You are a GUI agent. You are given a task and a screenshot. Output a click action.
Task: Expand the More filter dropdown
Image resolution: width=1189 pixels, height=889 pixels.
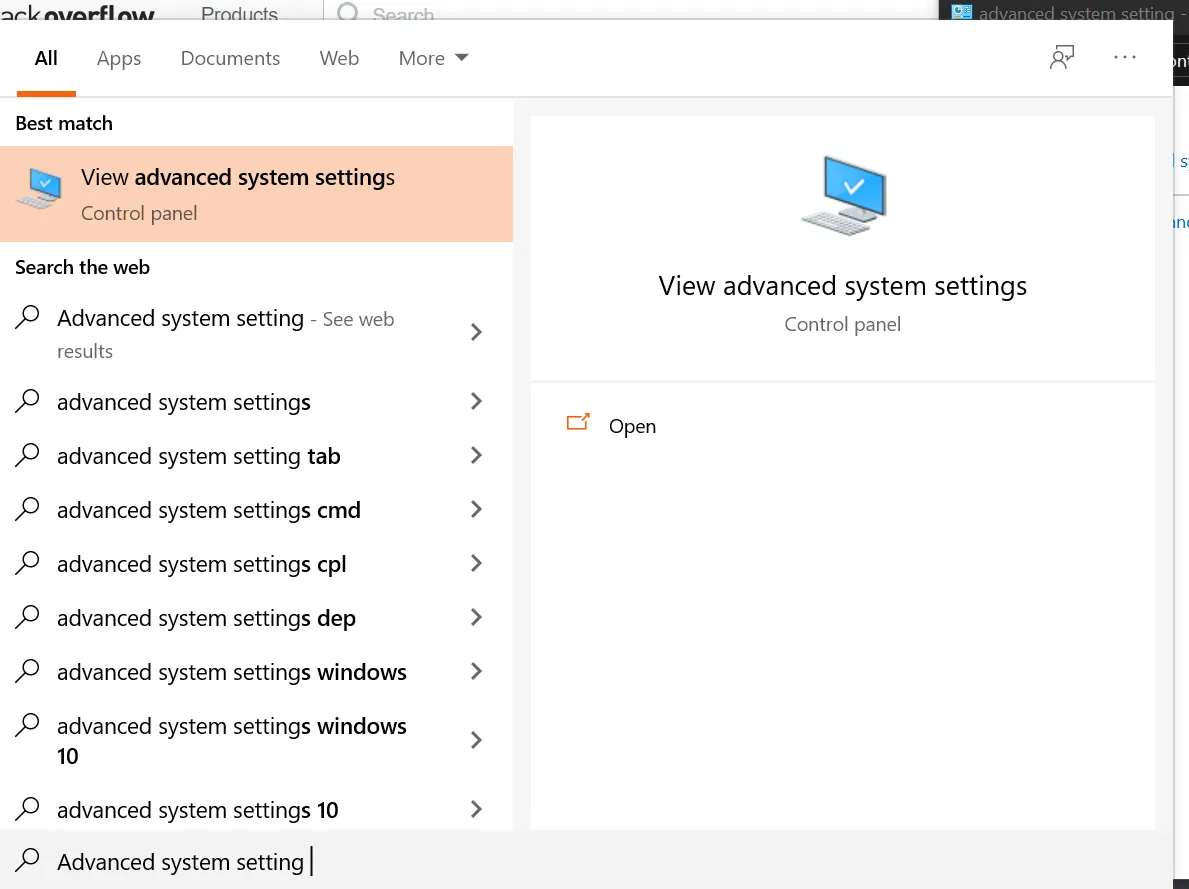tap(433, 58)
